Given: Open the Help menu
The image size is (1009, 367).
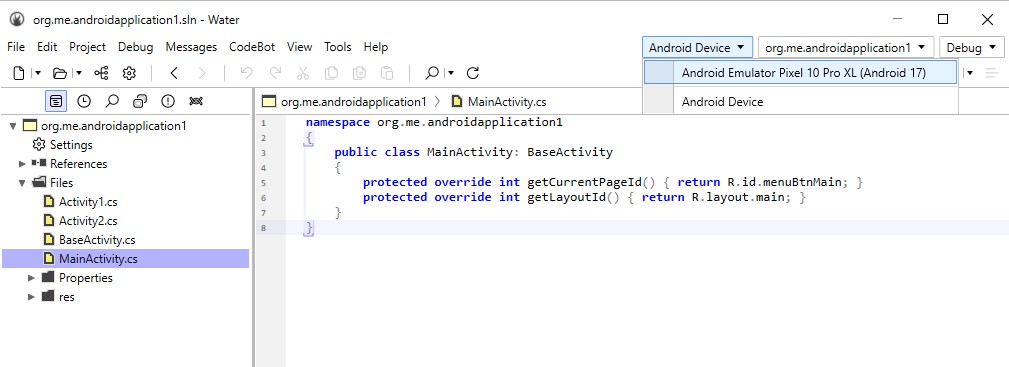Looking at the screenshot, I should [x=376, y=47].
